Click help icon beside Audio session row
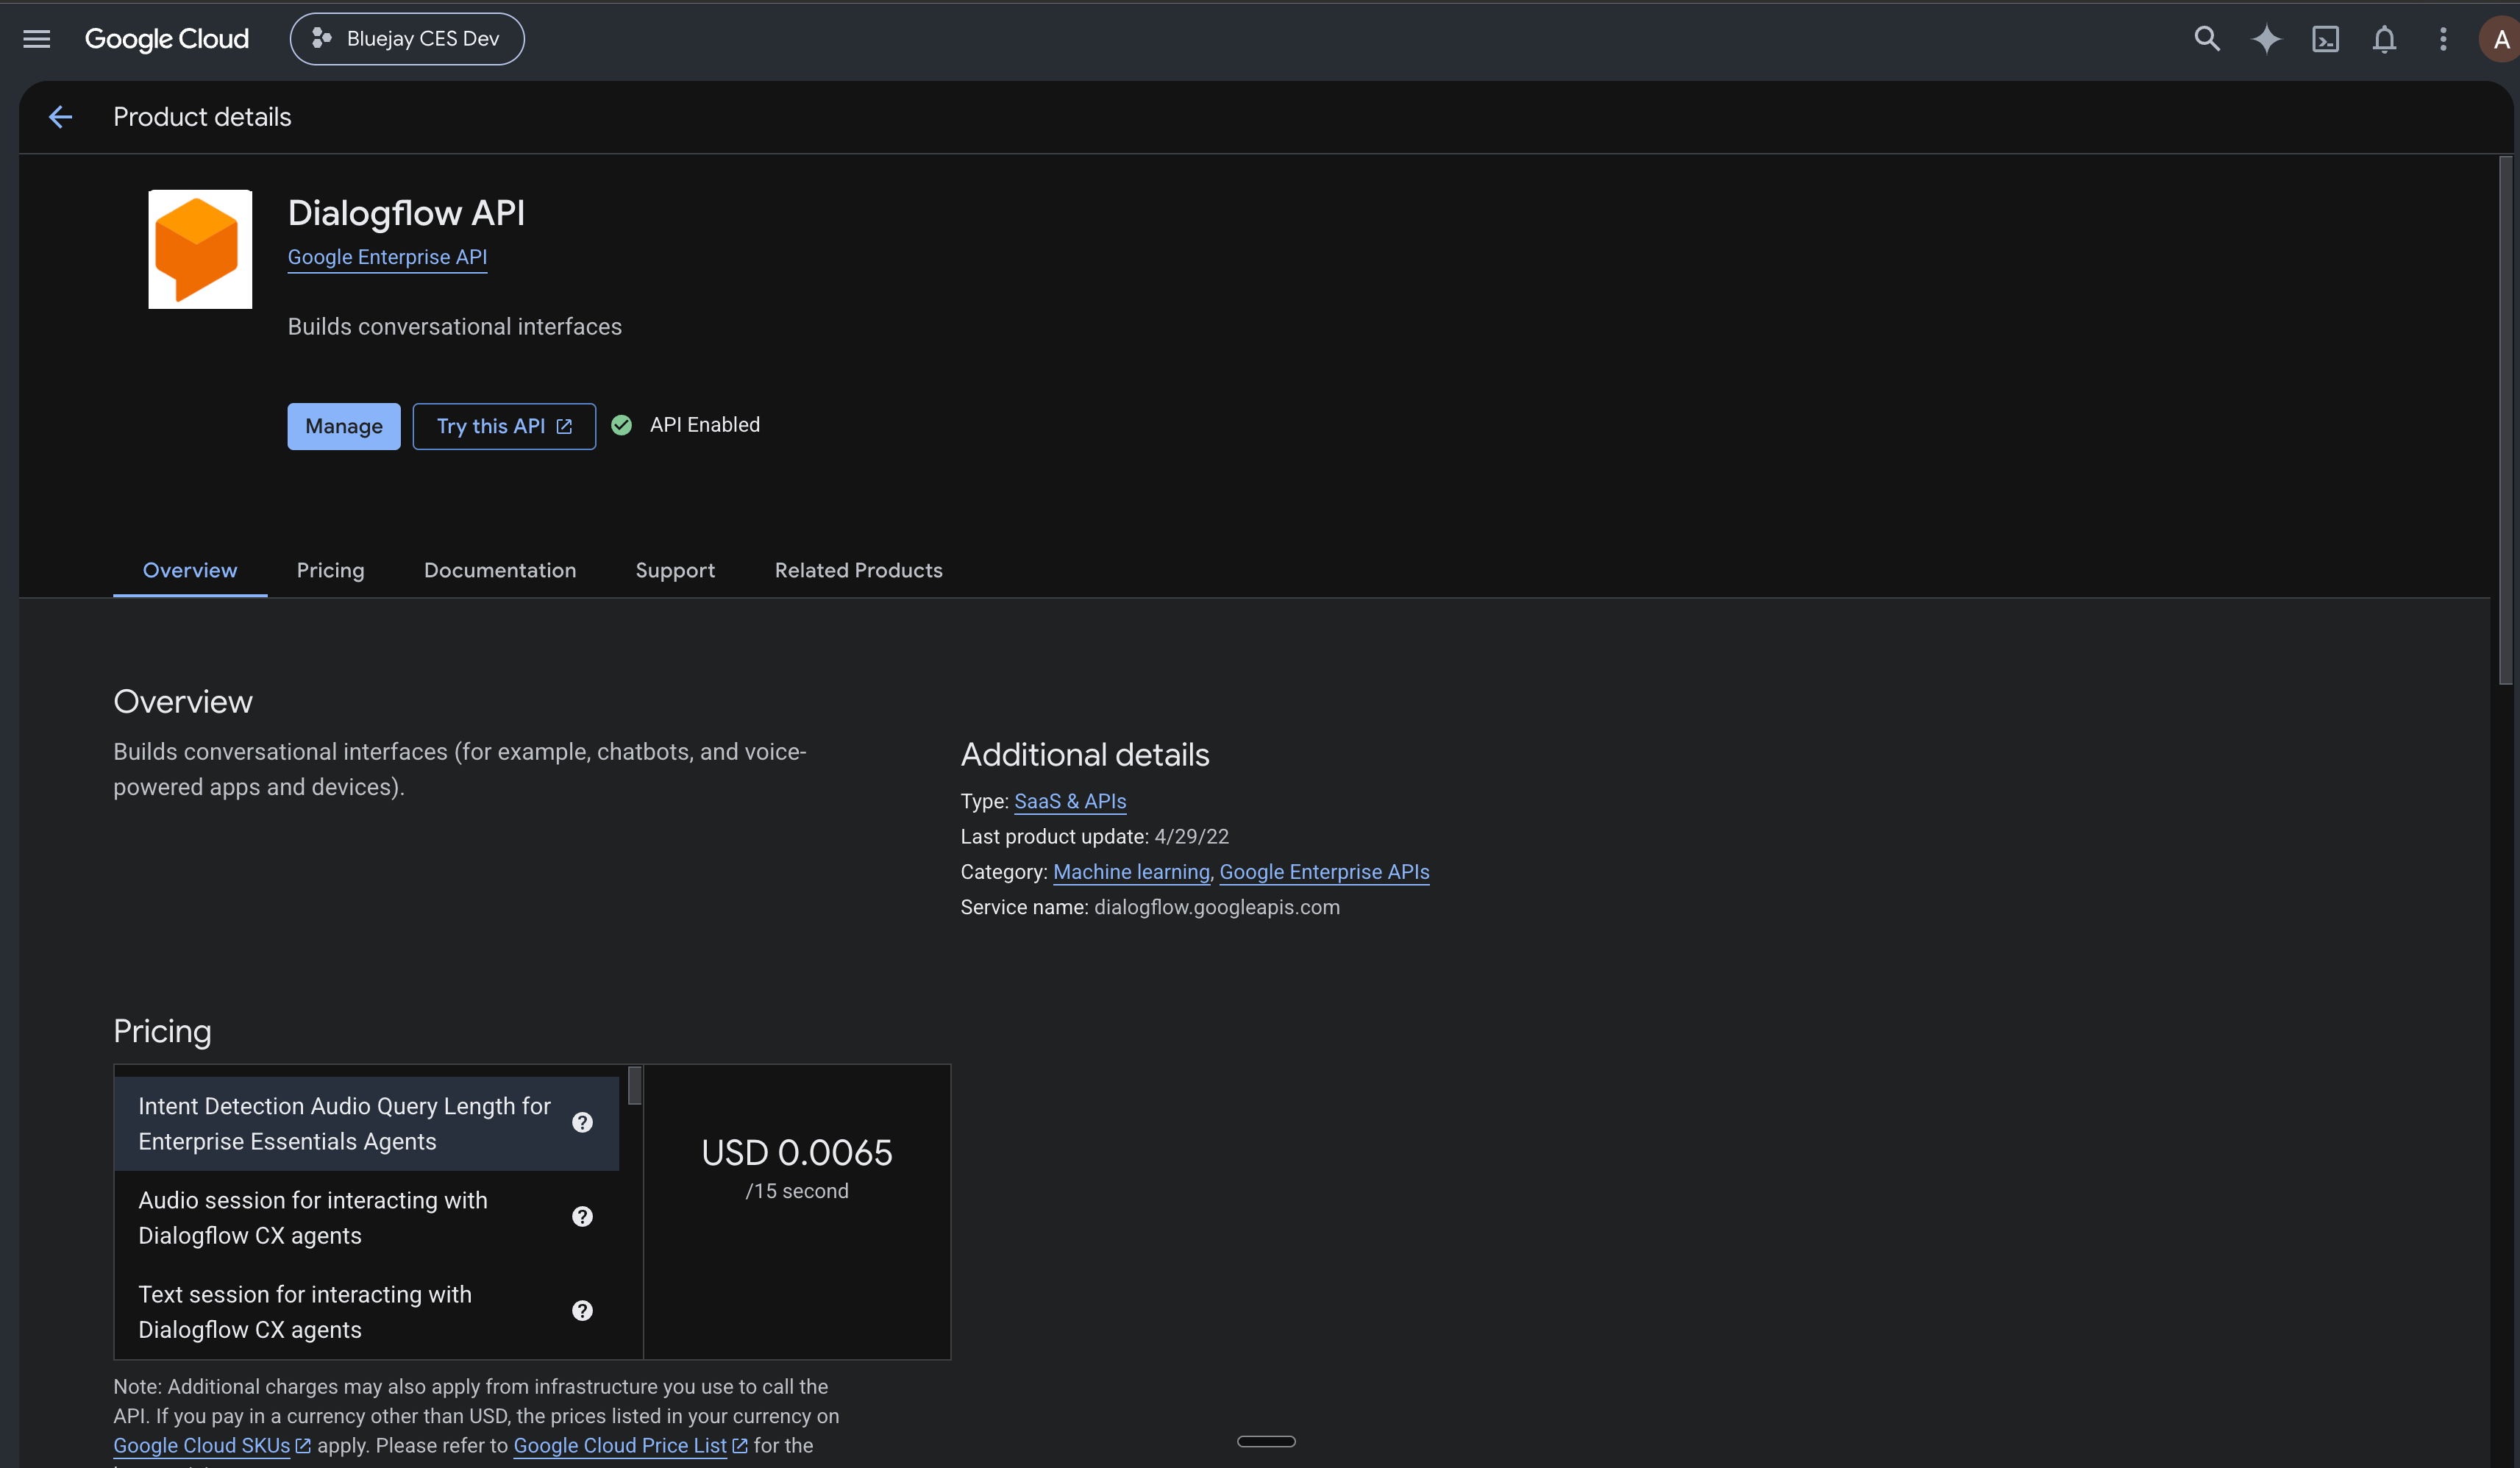The width and height of the screenshot is (2520, 1468). 582,1217
